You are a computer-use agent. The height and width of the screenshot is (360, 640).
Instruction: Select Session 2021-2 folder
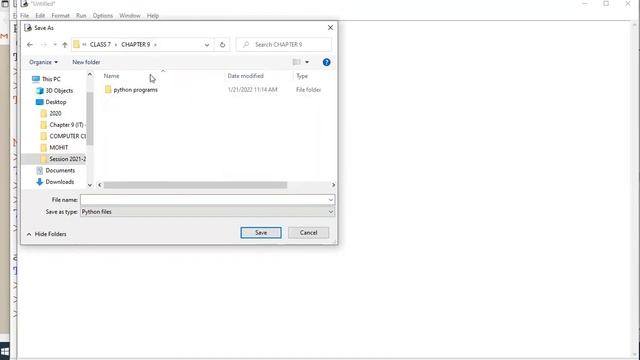point(67,159)
